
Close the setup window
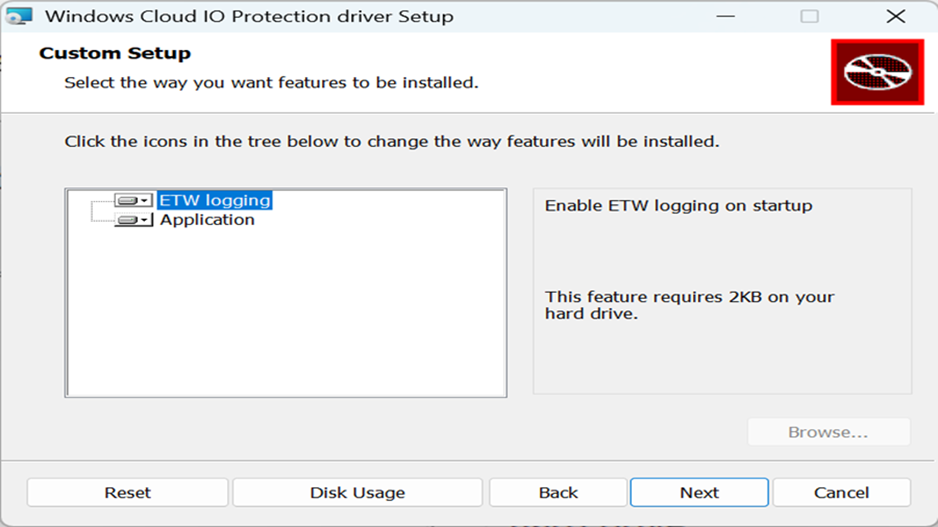tap(896, 16)
